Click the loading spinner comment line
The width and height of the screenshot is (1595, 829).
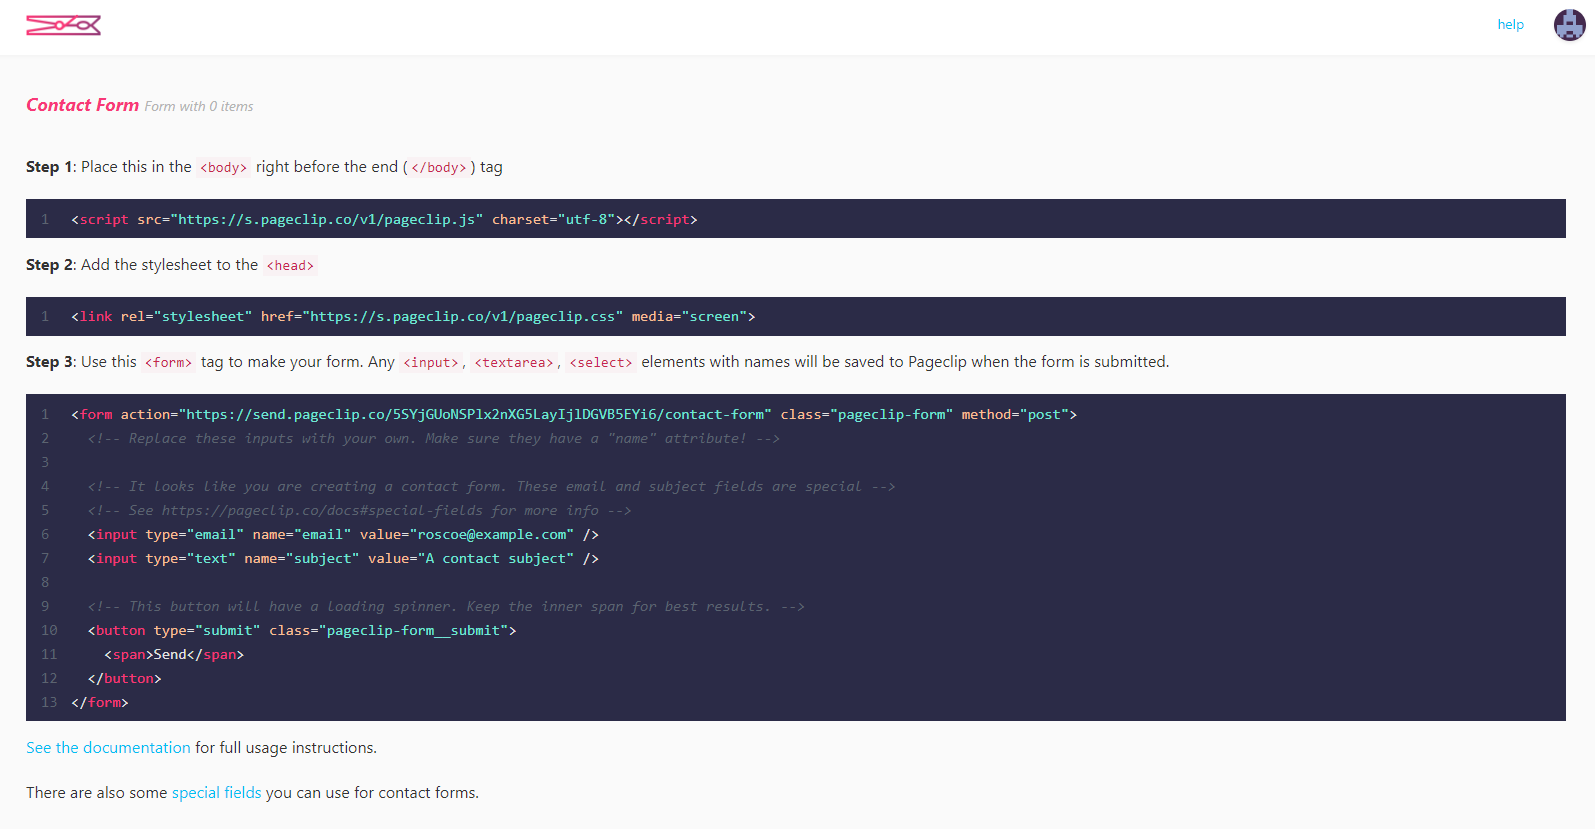tap(446, 607)
